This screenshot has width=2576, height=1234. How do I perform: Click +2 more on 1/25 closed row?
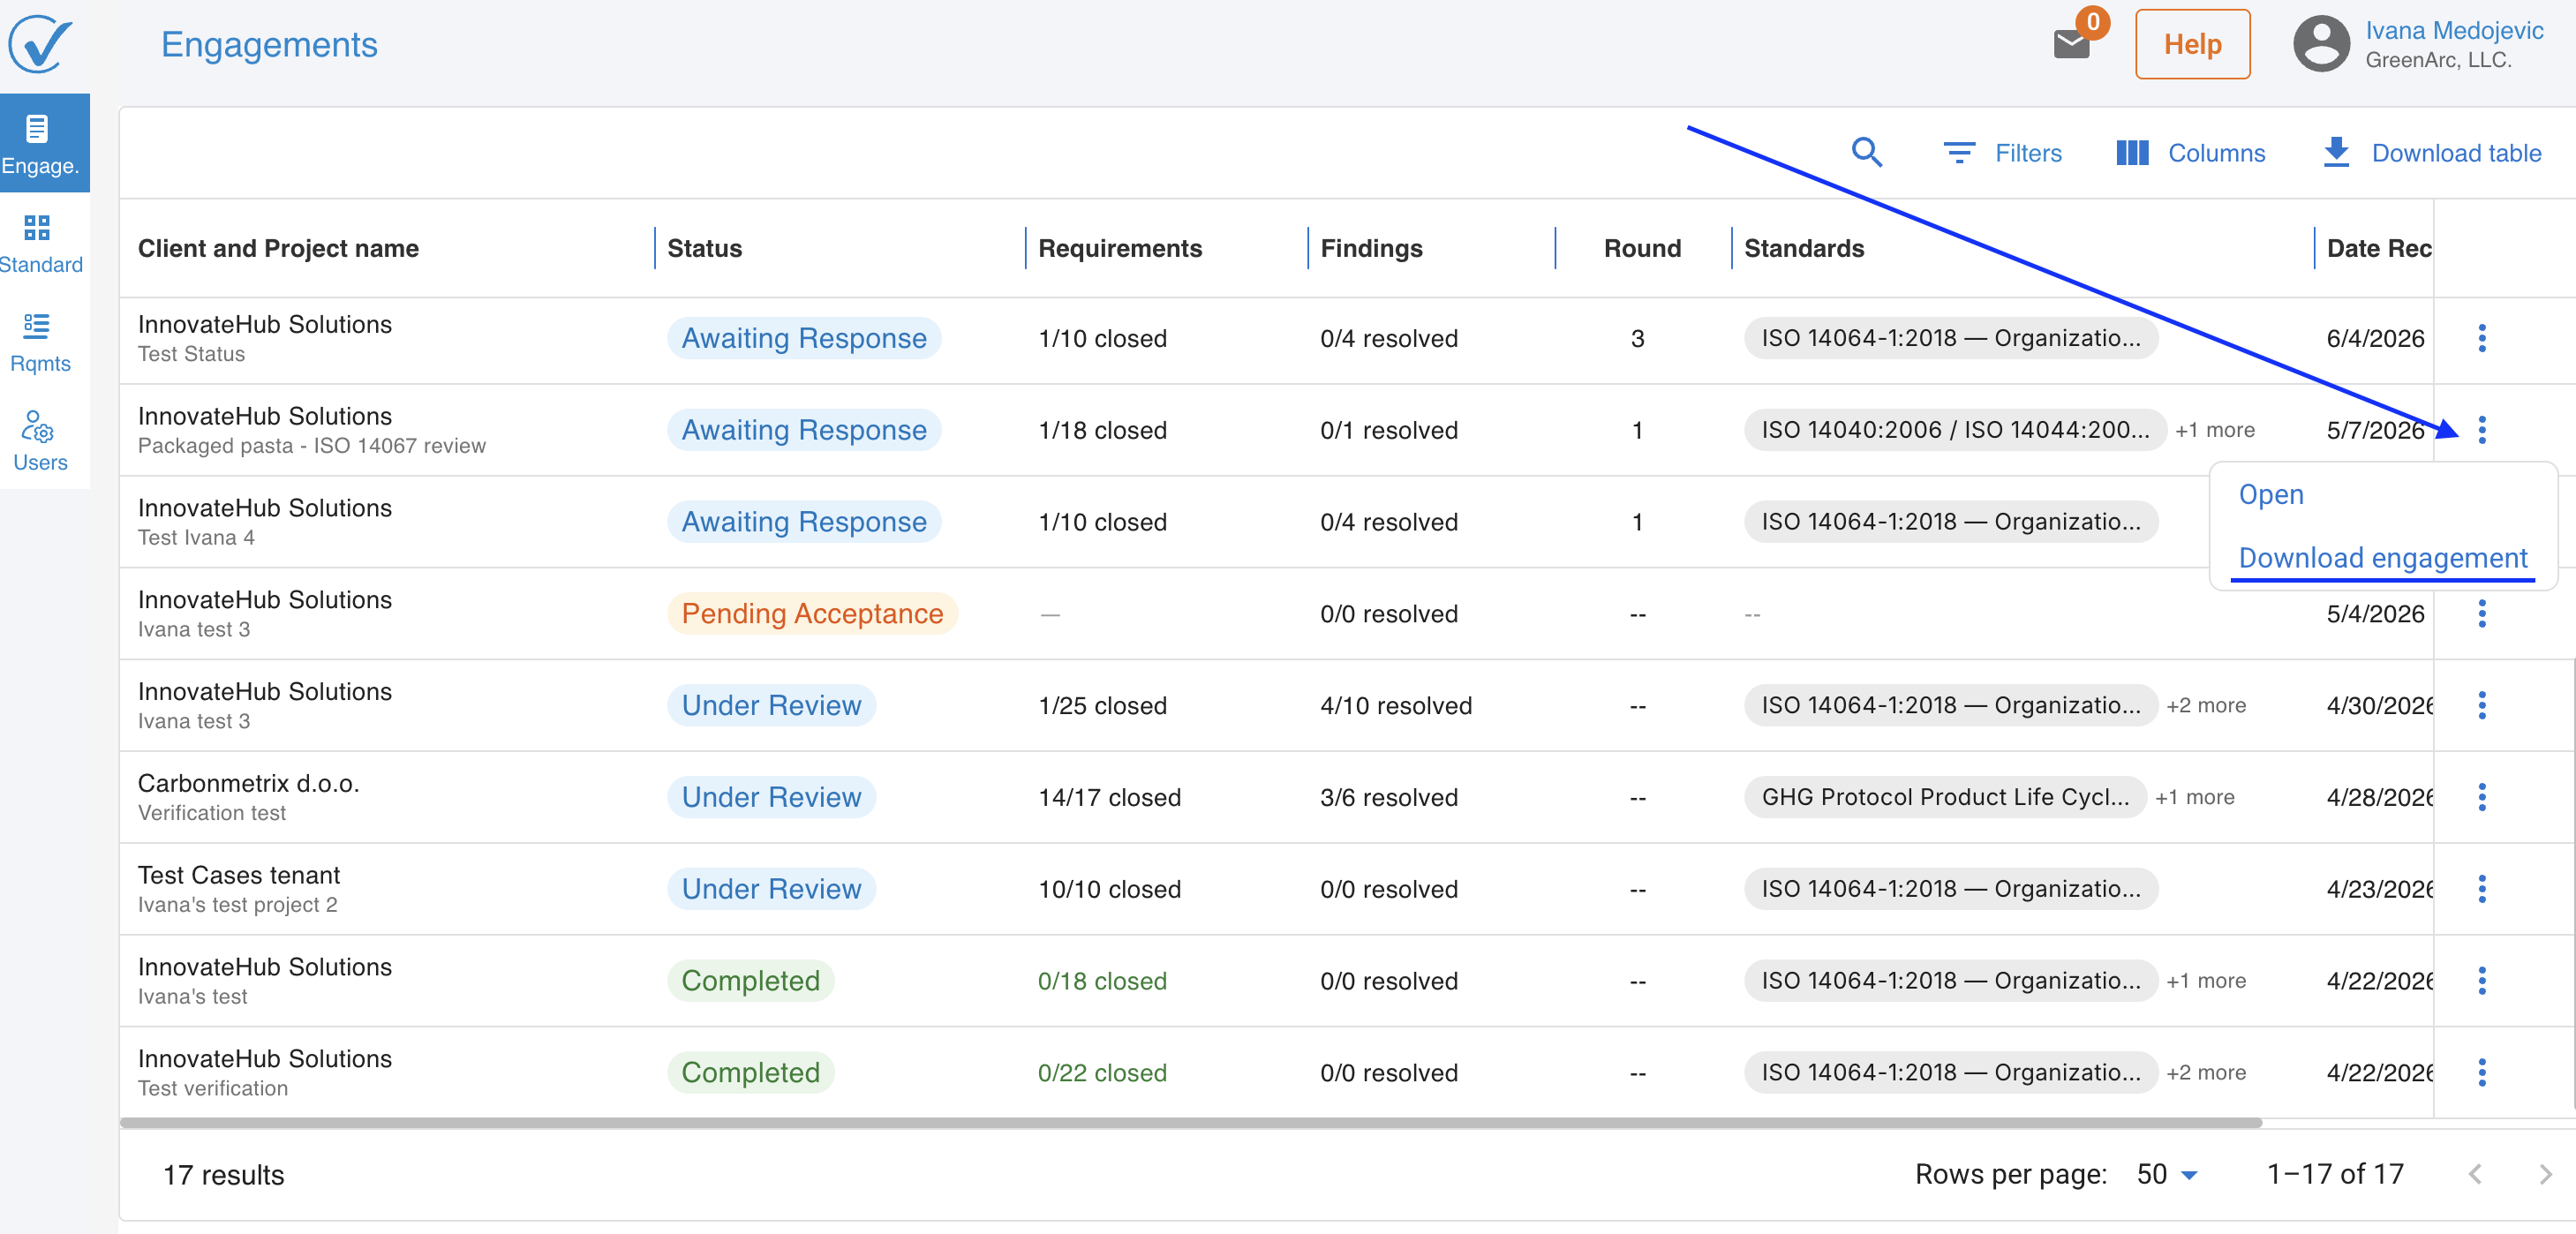tap(2205, 705)
